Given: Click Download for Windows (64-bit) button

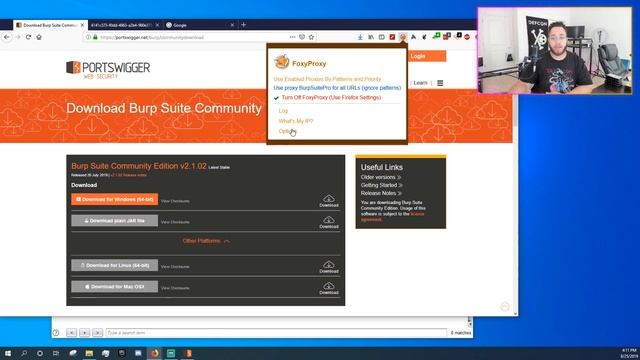Looking at the screenshot, I should pyautogui.click(x=115, y=199).
